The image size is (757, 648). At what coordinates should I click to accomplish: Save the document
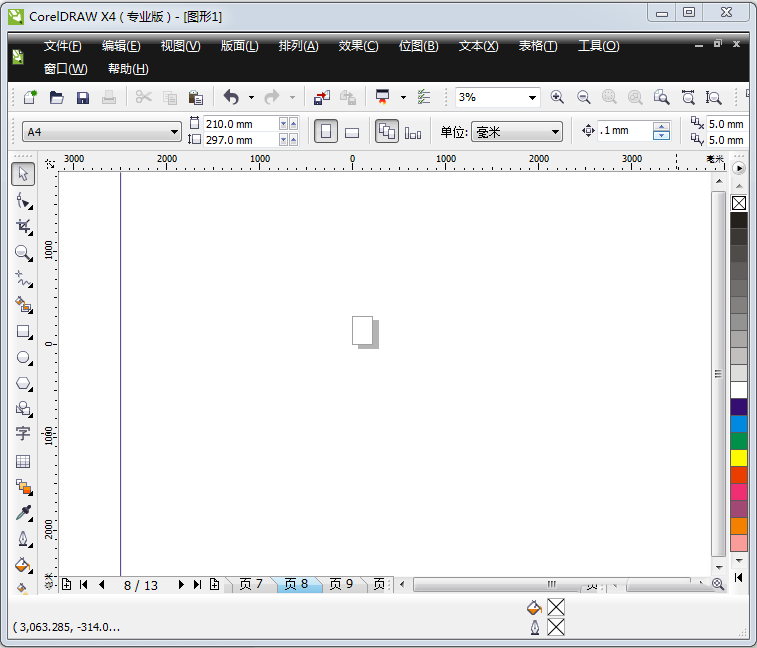[83, 97]
